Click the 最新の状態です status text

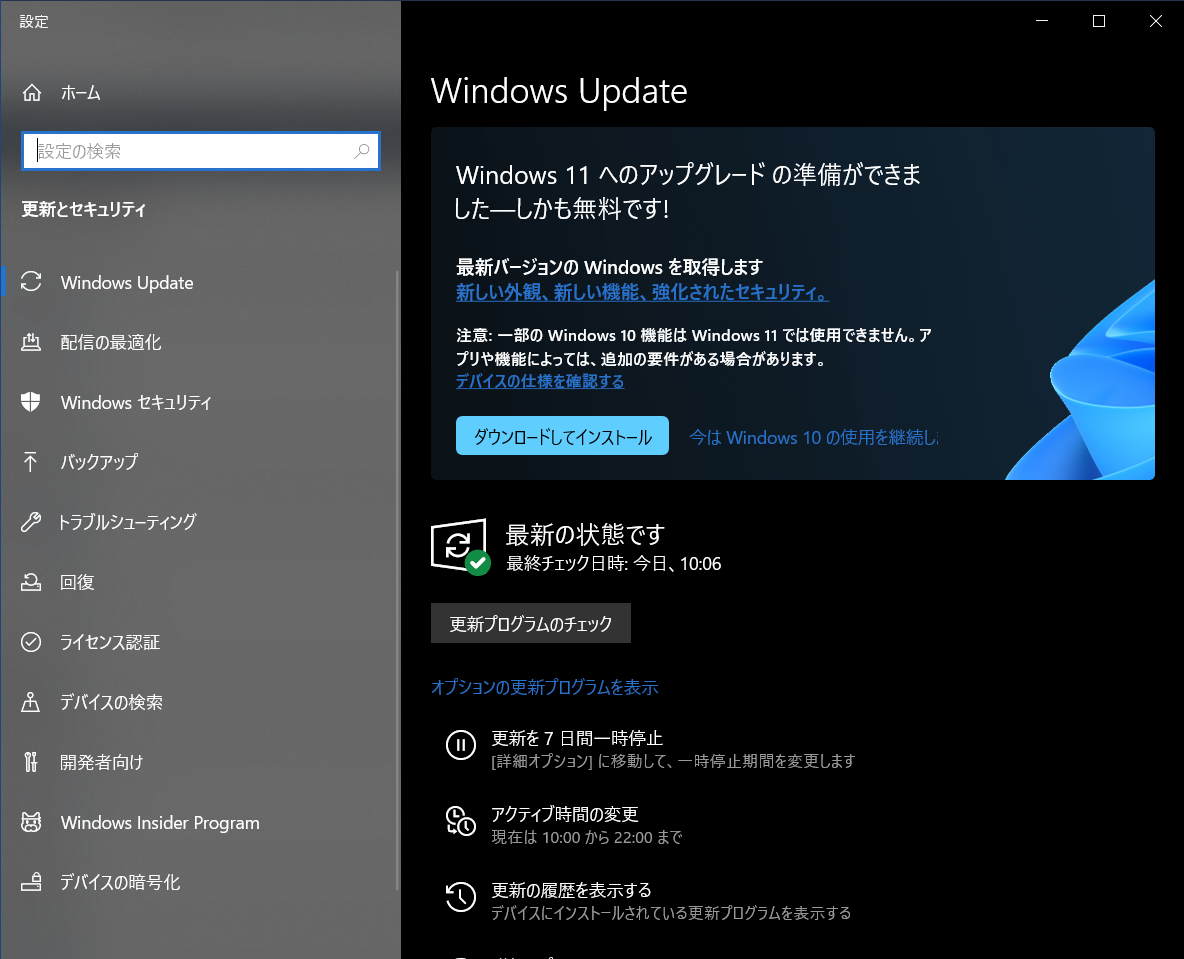click(585, 534)
